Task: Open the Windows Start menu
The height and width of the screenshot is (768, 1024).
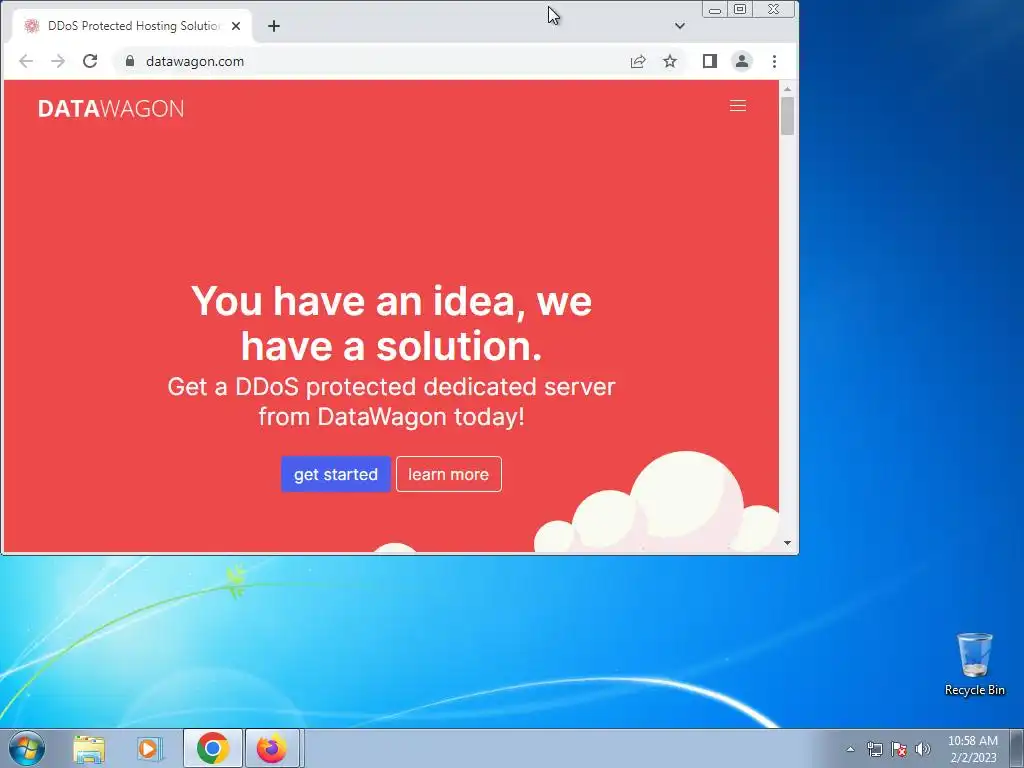Action: point(27,748)
